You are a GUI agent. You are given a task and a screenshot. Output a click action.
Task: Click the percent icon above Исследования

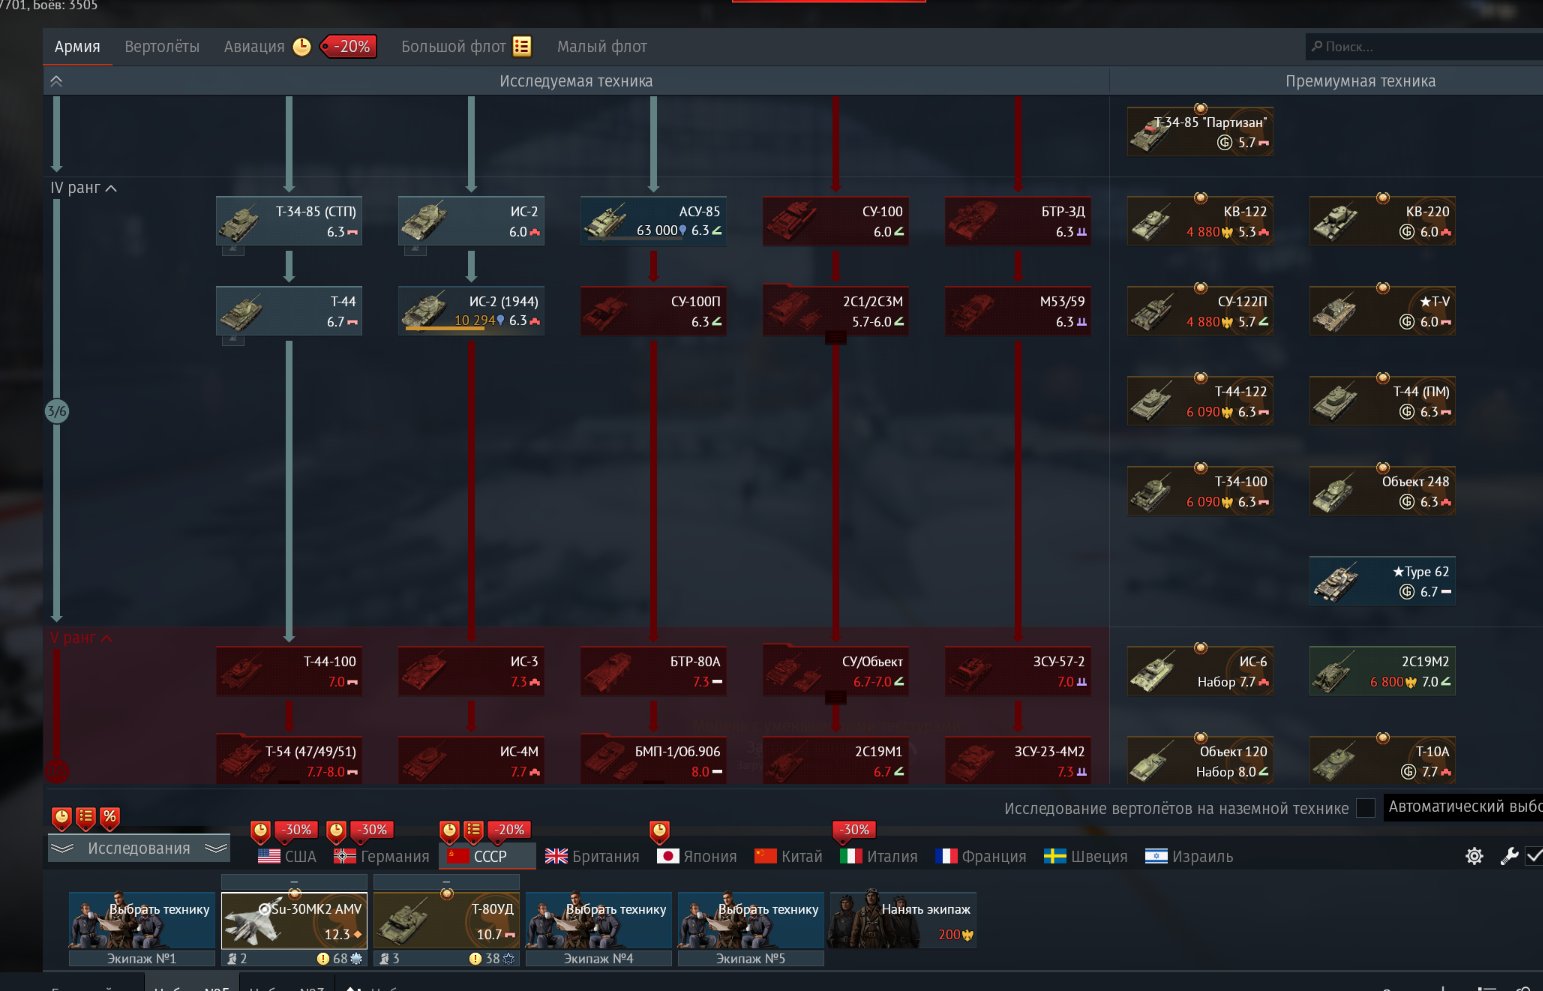(110, 817)
